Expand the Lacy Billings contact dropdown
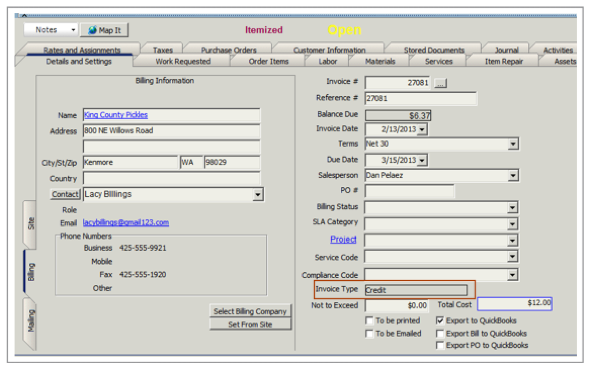The width and height of the screenshot is (590, 370). point(258,195)
